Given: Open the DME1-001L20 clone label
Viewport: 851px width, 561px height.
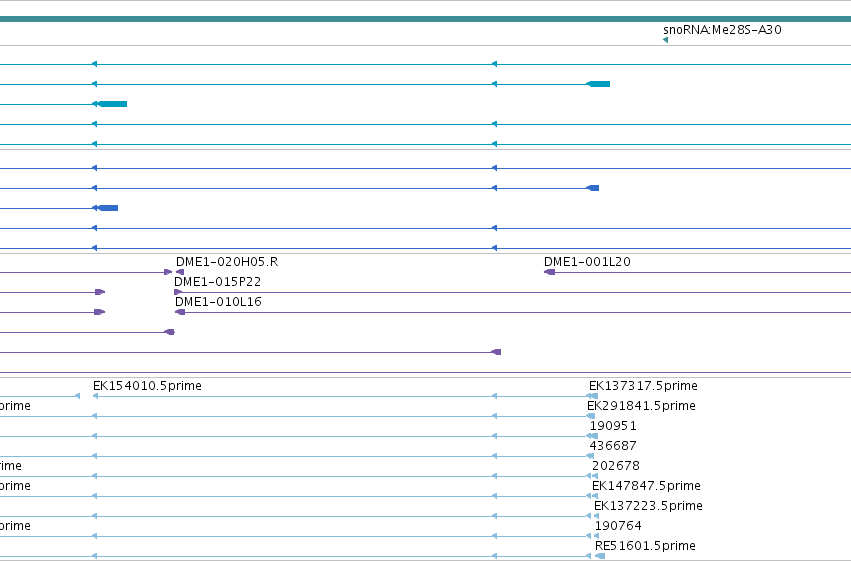Looking at the screenshot, I should click(x=587, y=262).
